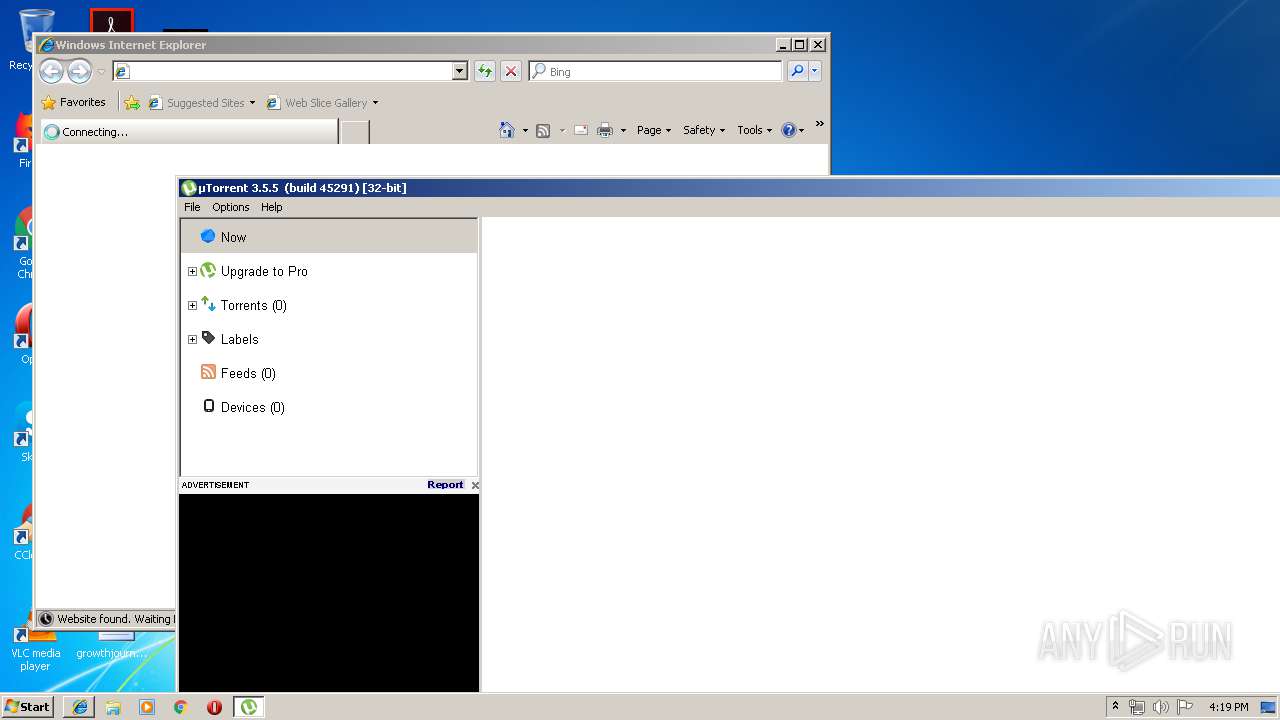Screen dimensions: 1280x720
Task: Open Devices (0) in sidebar
Action: [252, 407]
